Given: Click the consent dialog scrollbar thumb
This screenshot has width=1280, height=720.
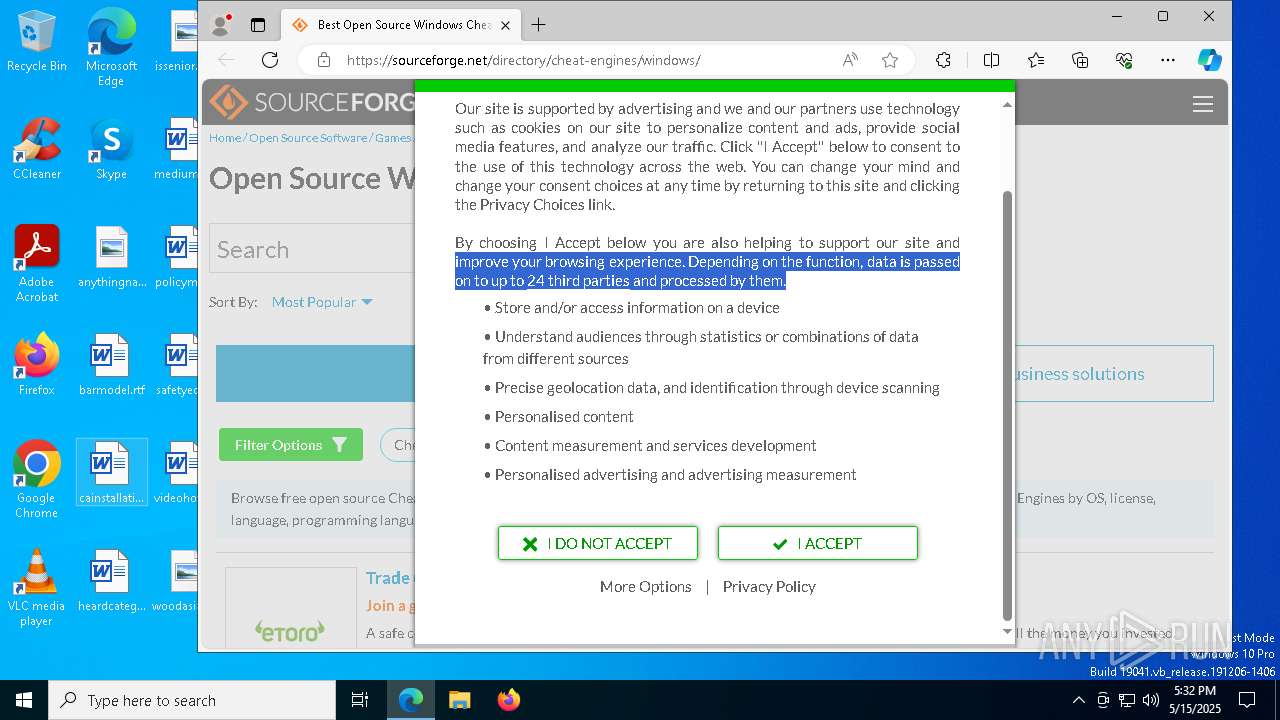Looking at the screenshot, I should click(1007, 405).
